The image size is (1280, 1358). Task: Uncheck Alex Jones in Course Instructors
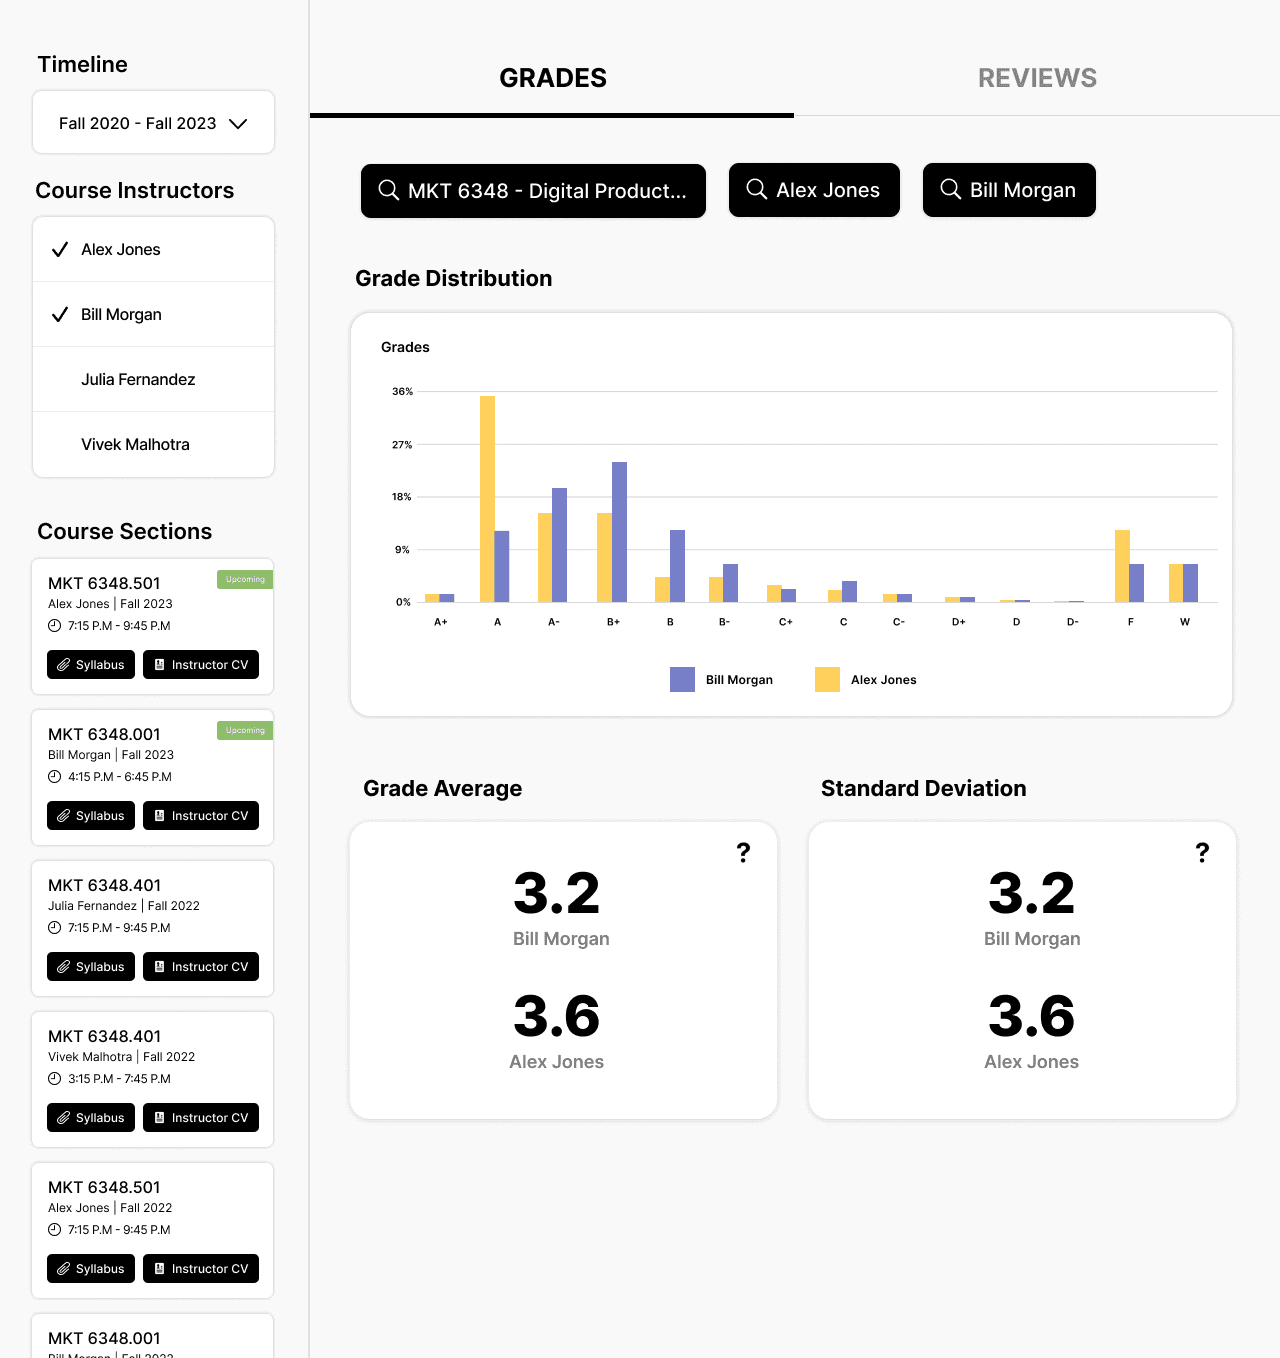tap(153, 249)
